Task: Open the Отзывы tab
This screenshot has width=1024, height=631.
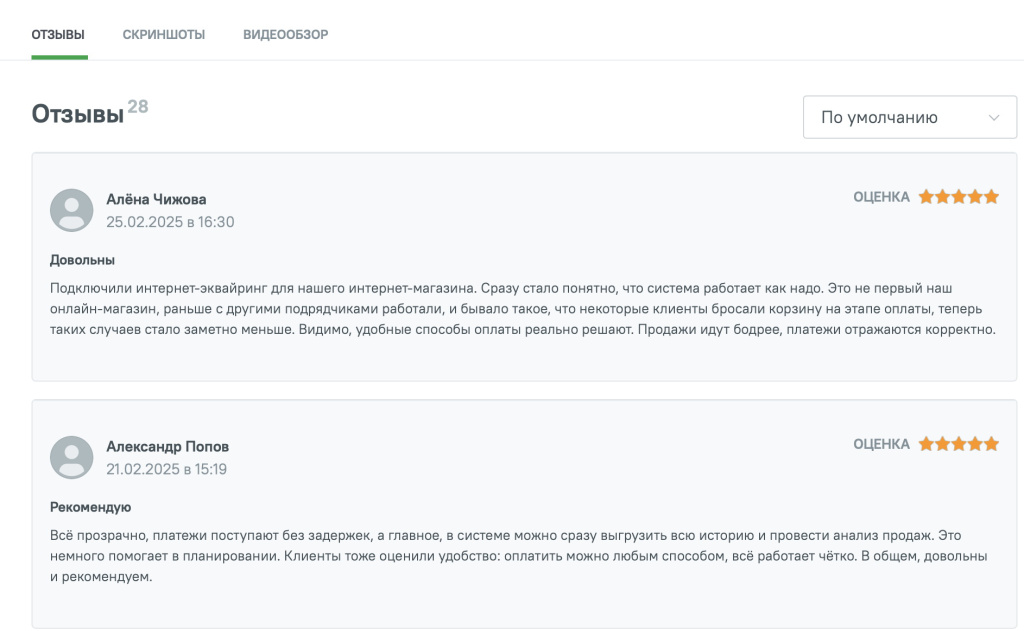Action: (x=58, y=35)
